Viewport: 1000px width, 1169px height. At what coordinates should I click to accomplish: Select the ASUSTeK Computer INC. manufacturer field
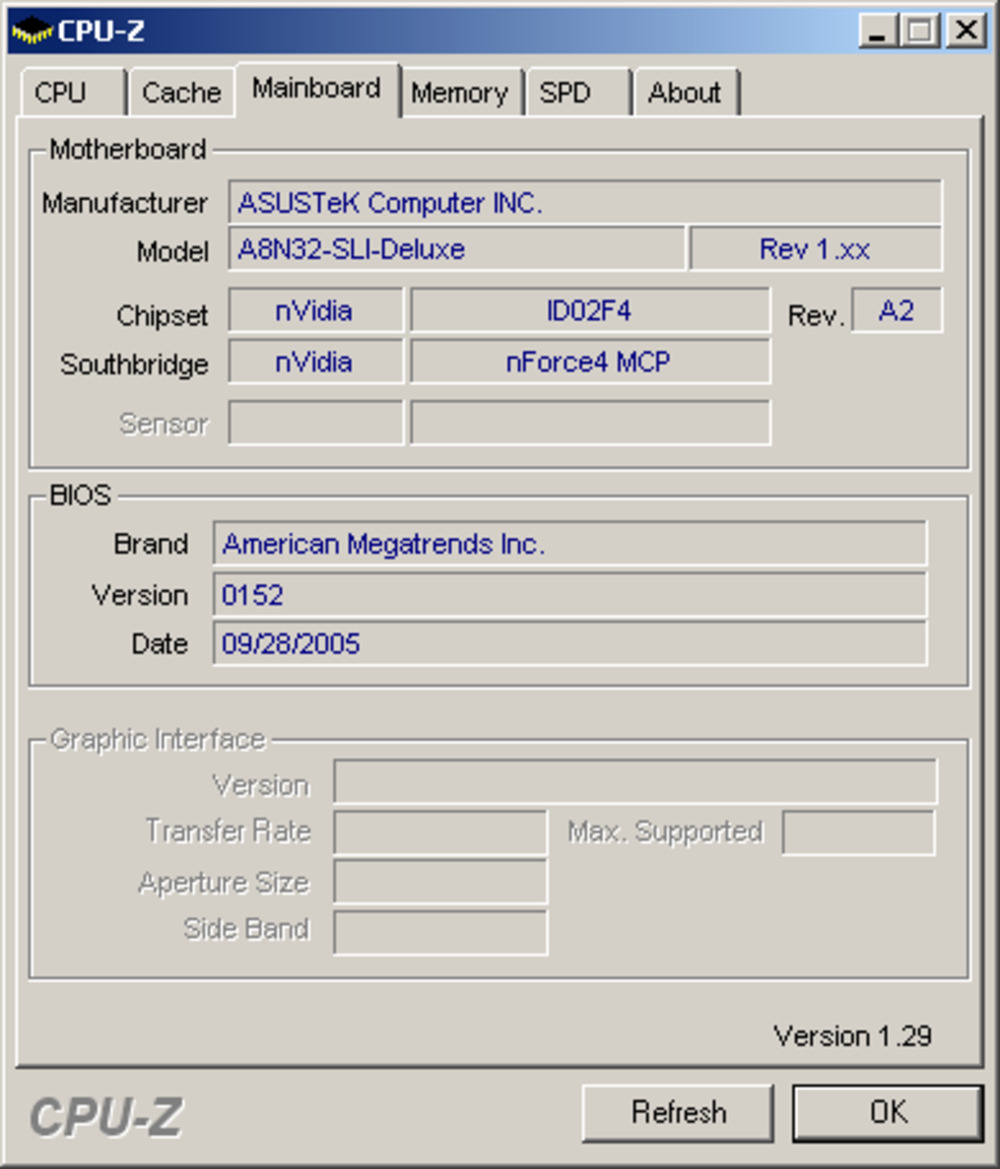click(585, 202)
